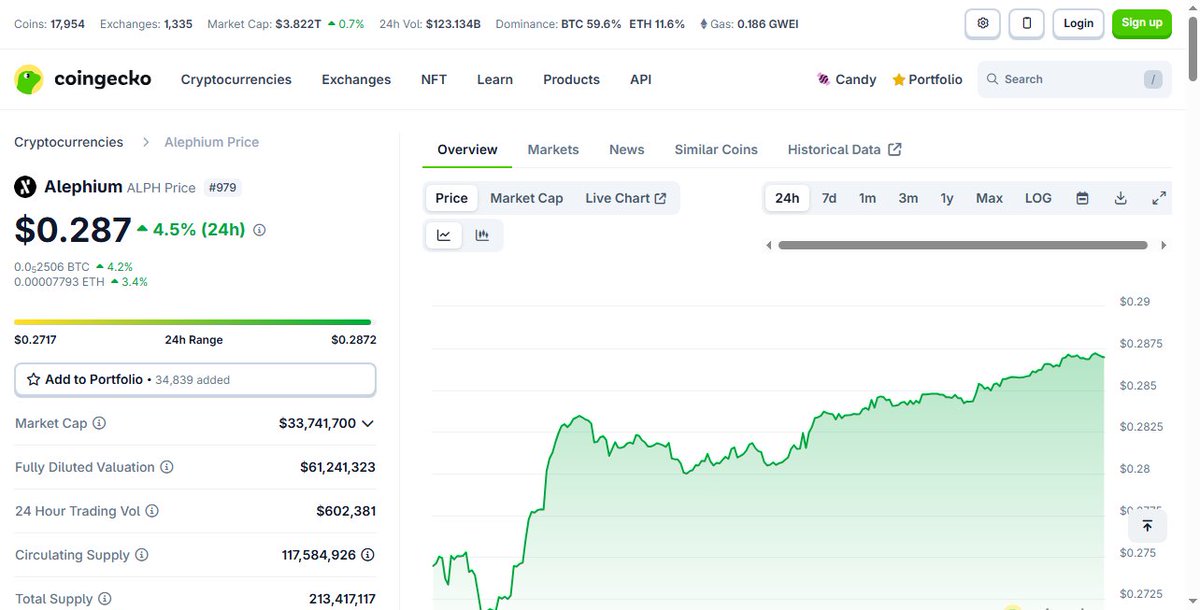
Task: Open Portfolio star link
Action: point(927,79)
